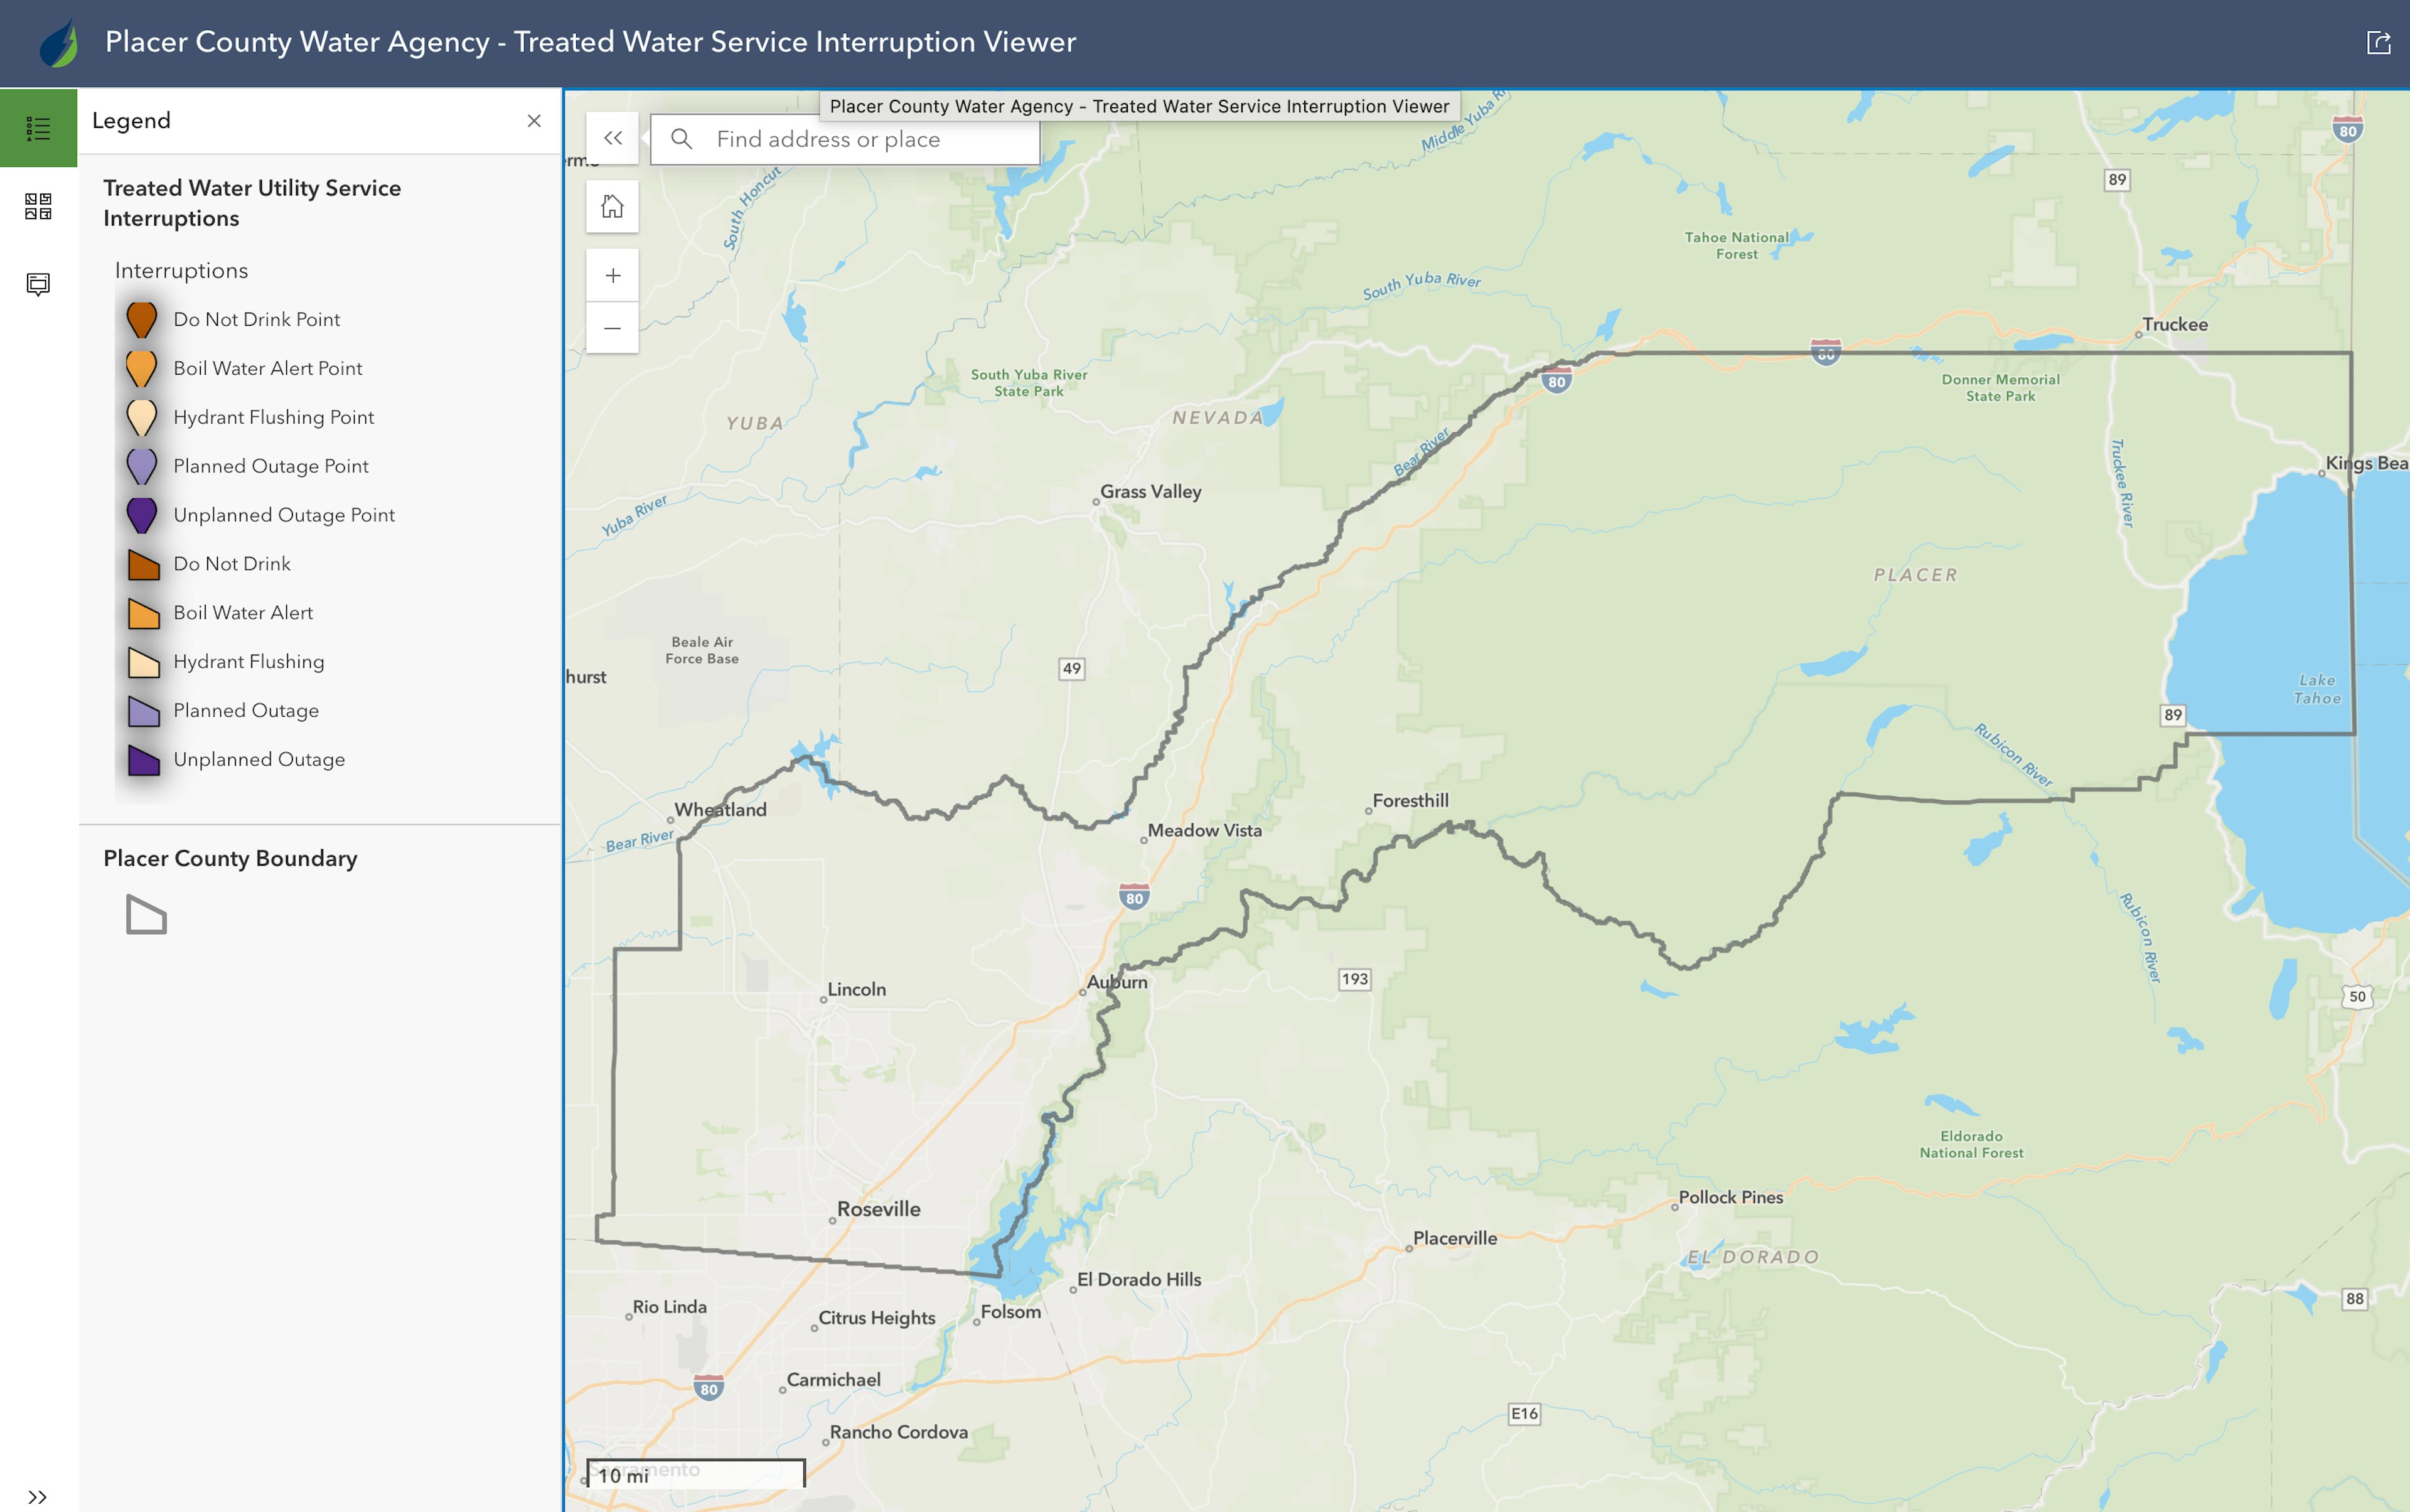Select the Do Not Drink Point legend entry
The width and height of the screenshot is (2410, 1512).
[x=256, y=318]
